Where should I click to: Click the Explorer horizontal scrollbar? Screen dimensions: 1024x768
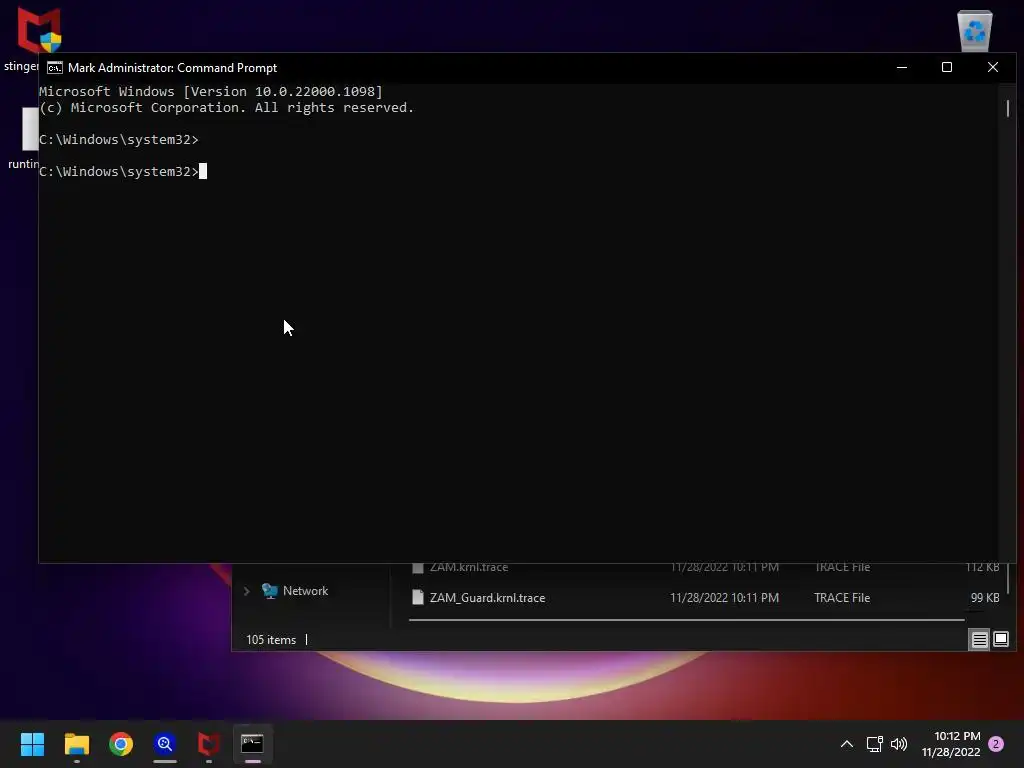click(x=686, y=620)
